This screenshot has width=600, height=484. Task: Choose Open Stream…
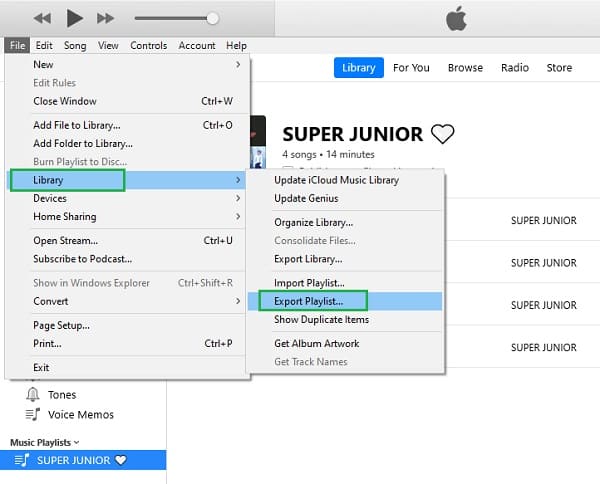(128, 241)
